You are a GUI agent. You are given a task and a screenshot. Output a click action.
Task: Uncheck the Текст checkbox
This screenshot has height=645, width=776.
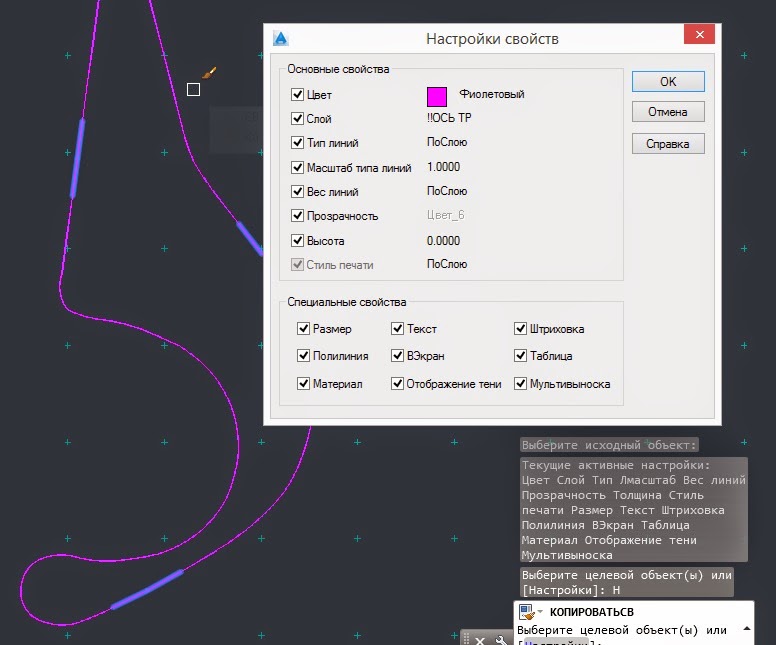point(397,328)
